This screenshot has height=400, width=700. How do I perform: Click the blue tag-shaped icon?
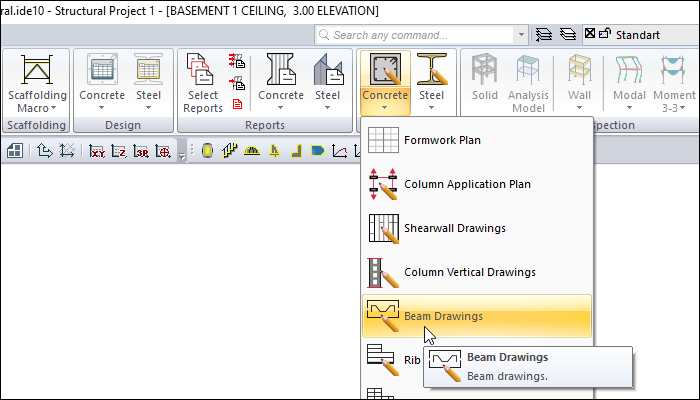[318, 151]
